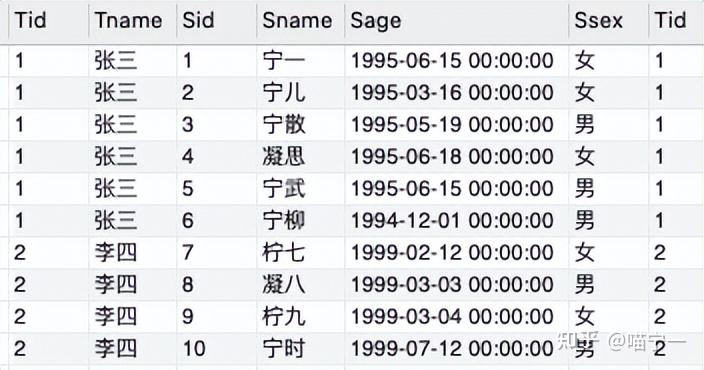The image size is (704, 370).
Task: Select date cell 1994-12-01 00:00:00
Action: coord(457,221)
